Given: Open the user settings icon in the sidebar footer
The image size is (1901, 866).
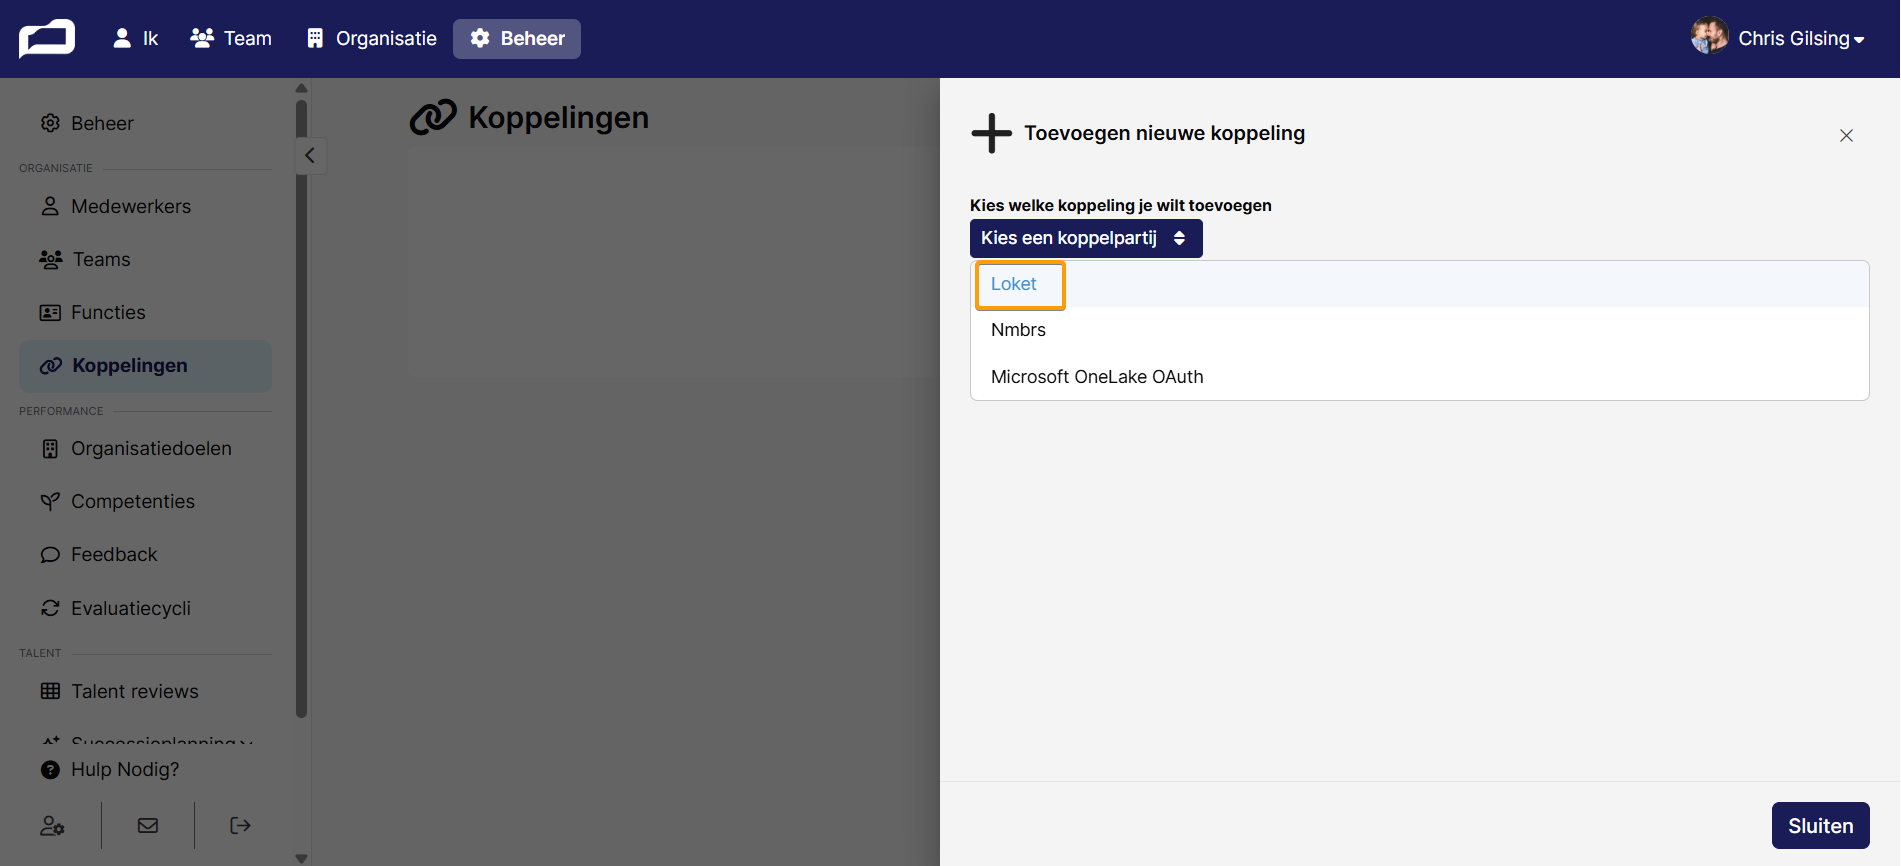Looking at the screenshot, I should coord(52,826).
